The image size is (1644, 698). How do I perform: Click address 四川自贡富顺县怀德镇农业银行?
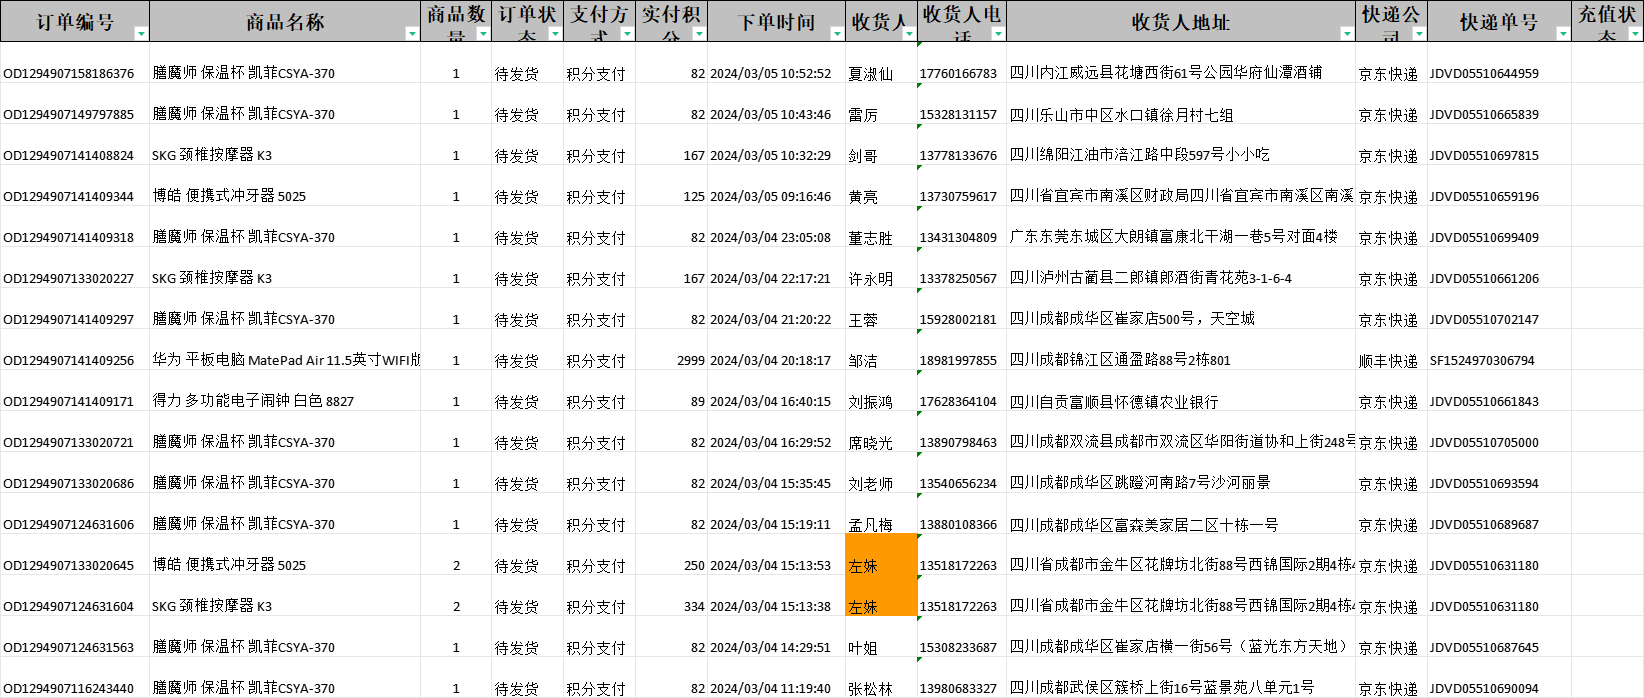tap(1114, 402)
